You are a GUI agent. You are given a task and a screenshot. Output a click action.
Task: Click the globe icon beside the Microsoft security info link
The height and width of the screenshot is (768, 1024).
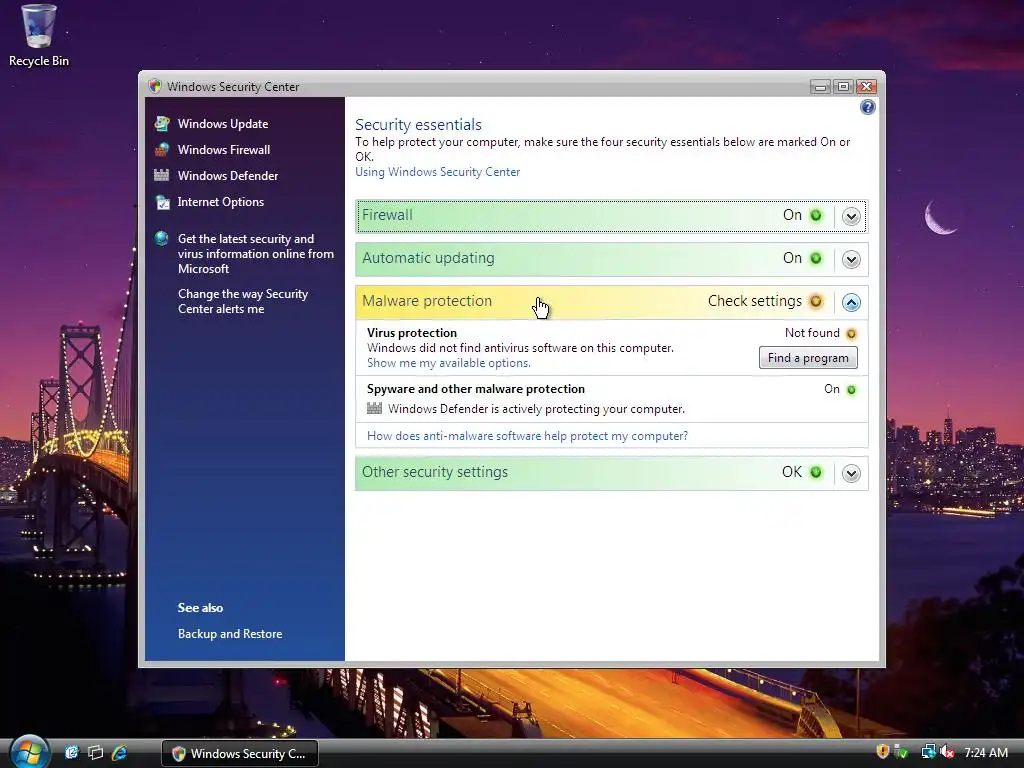pyautogui.click(x=162, y=238)
